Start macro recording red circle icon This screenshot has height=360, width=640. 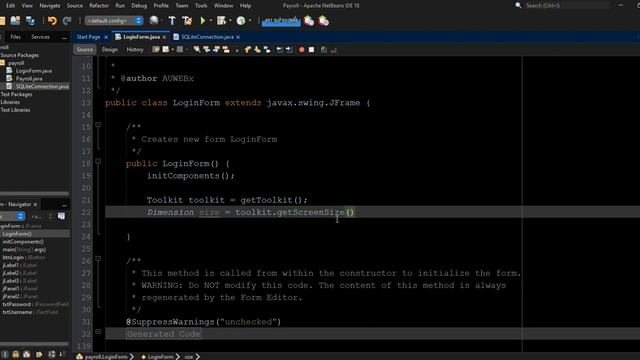coord(302,50)
